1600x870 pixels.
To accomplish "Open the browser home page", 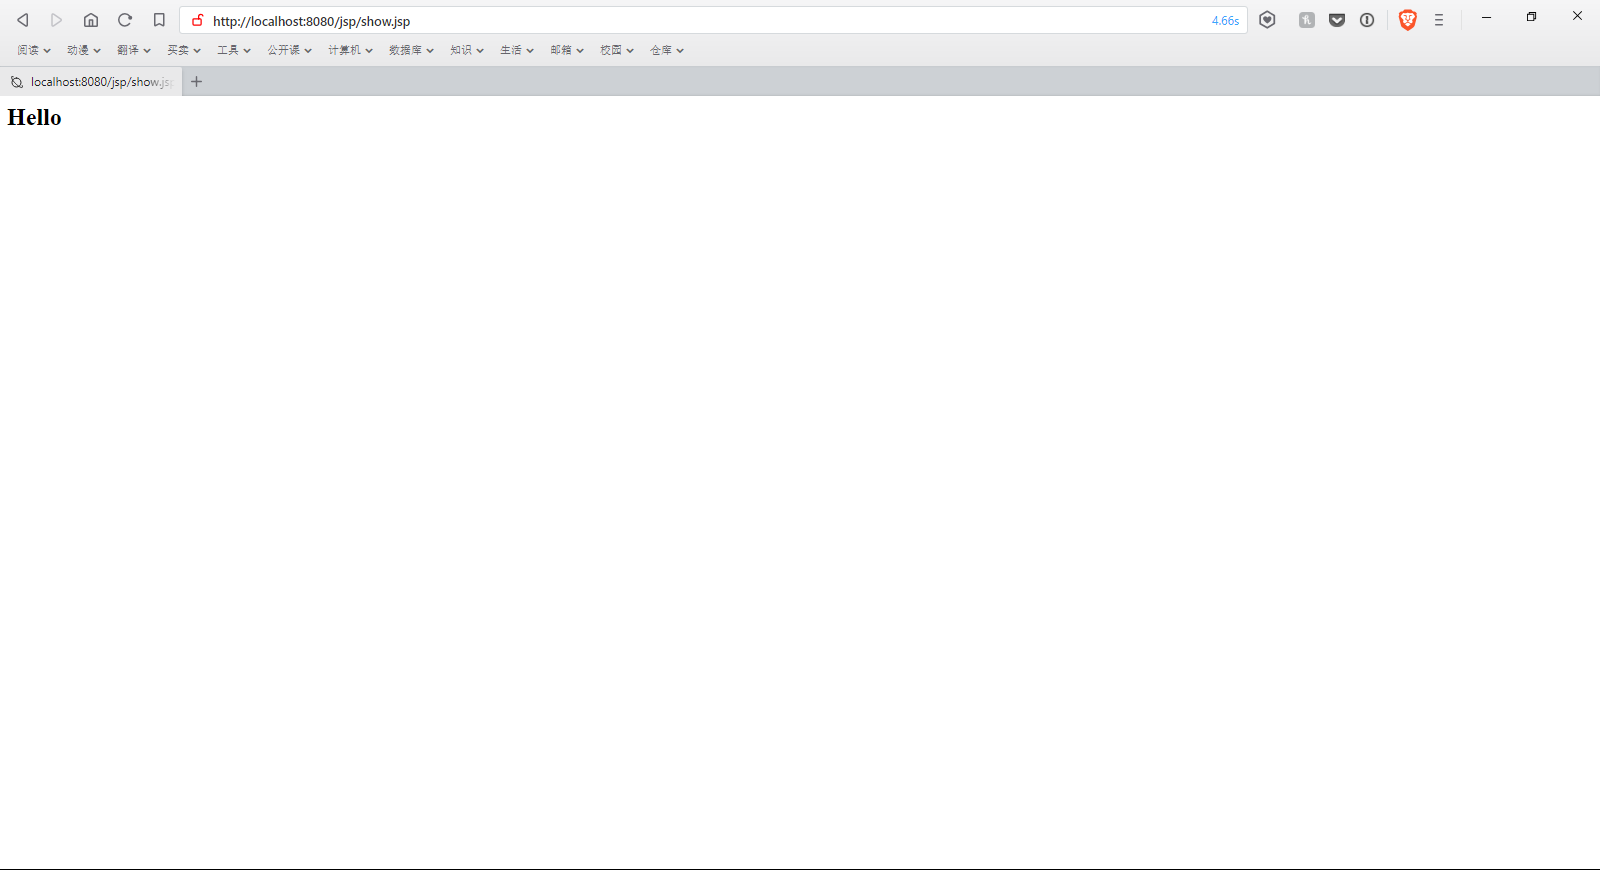I will coord(91,20).
